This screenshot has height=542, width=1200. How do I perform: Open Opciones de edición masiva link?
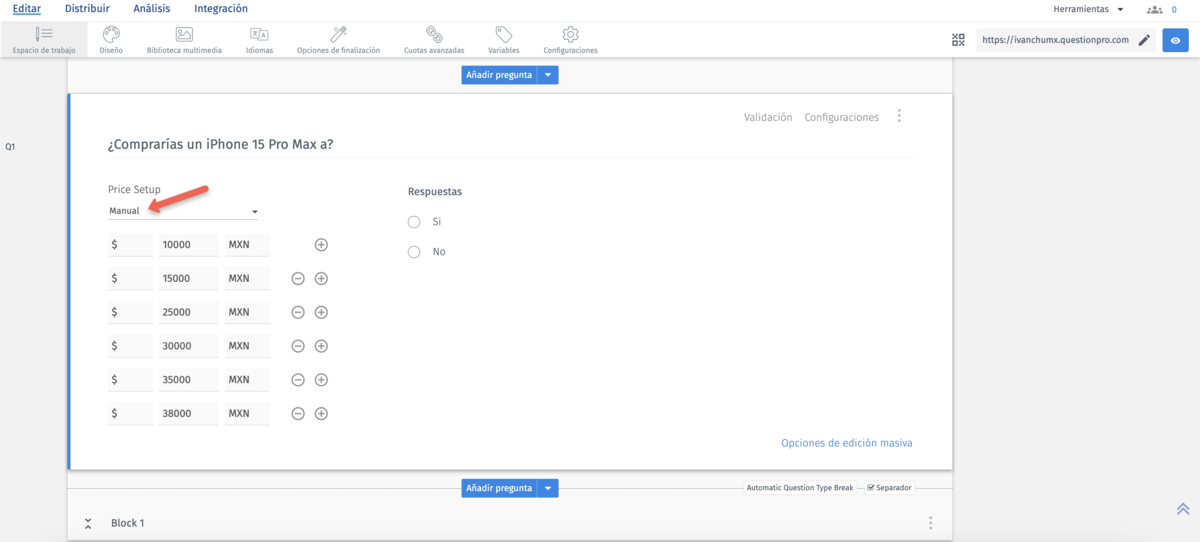click(847, 443)
